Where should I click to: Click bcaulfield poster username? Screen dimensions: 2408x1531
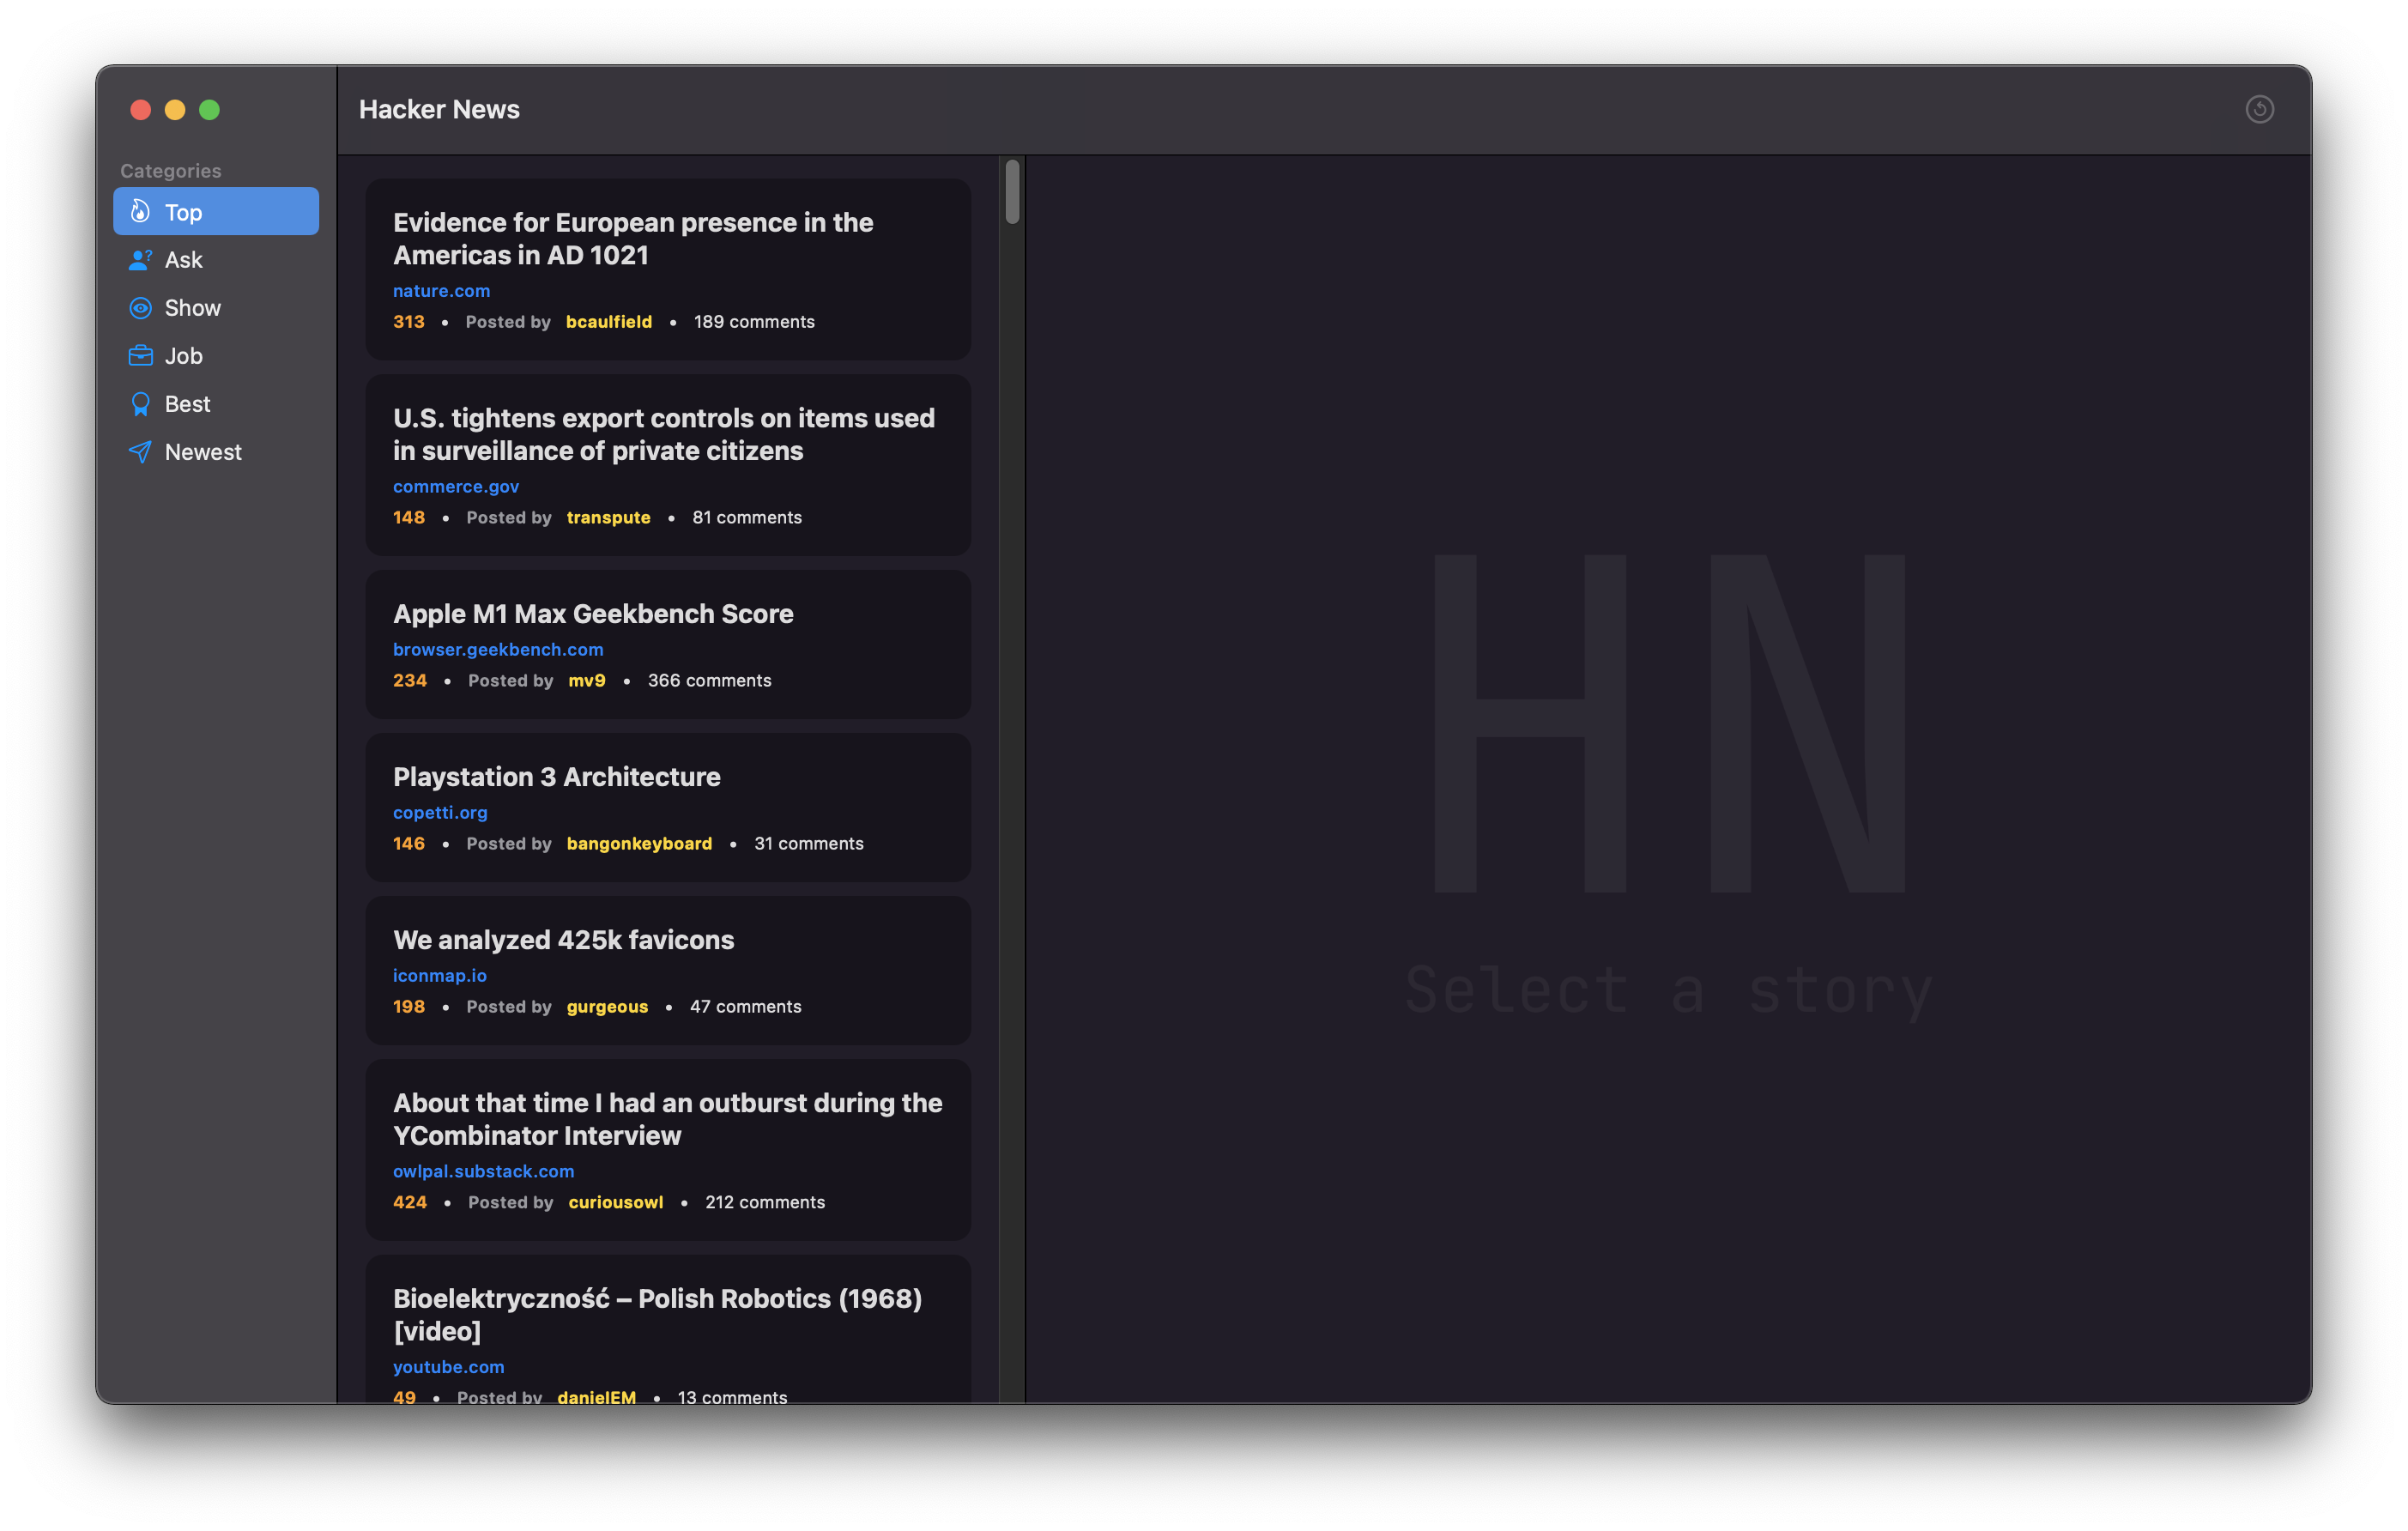click(x=608, y=321)
